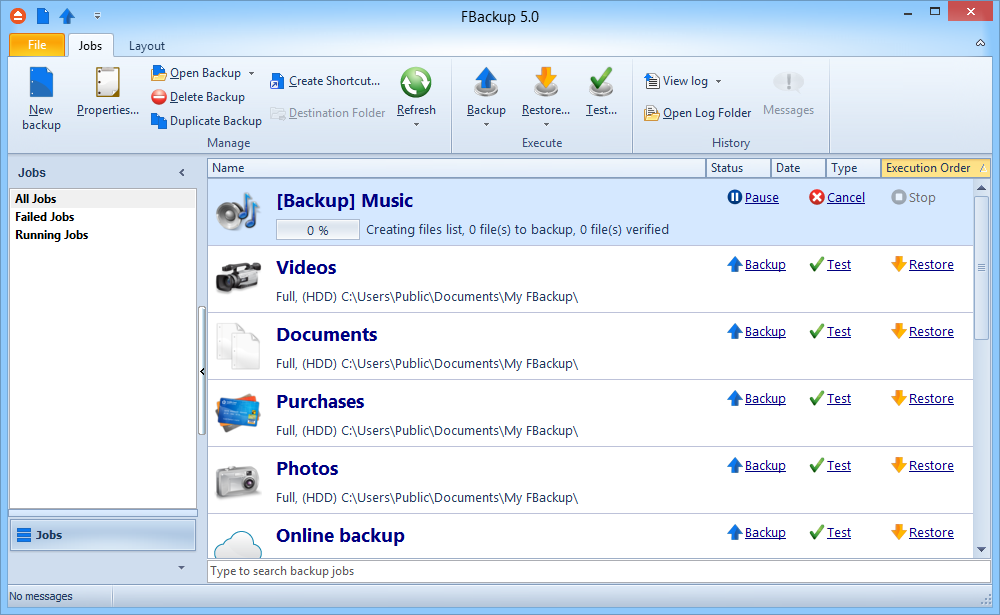Click the Music backup progress bar

[318, 230]
